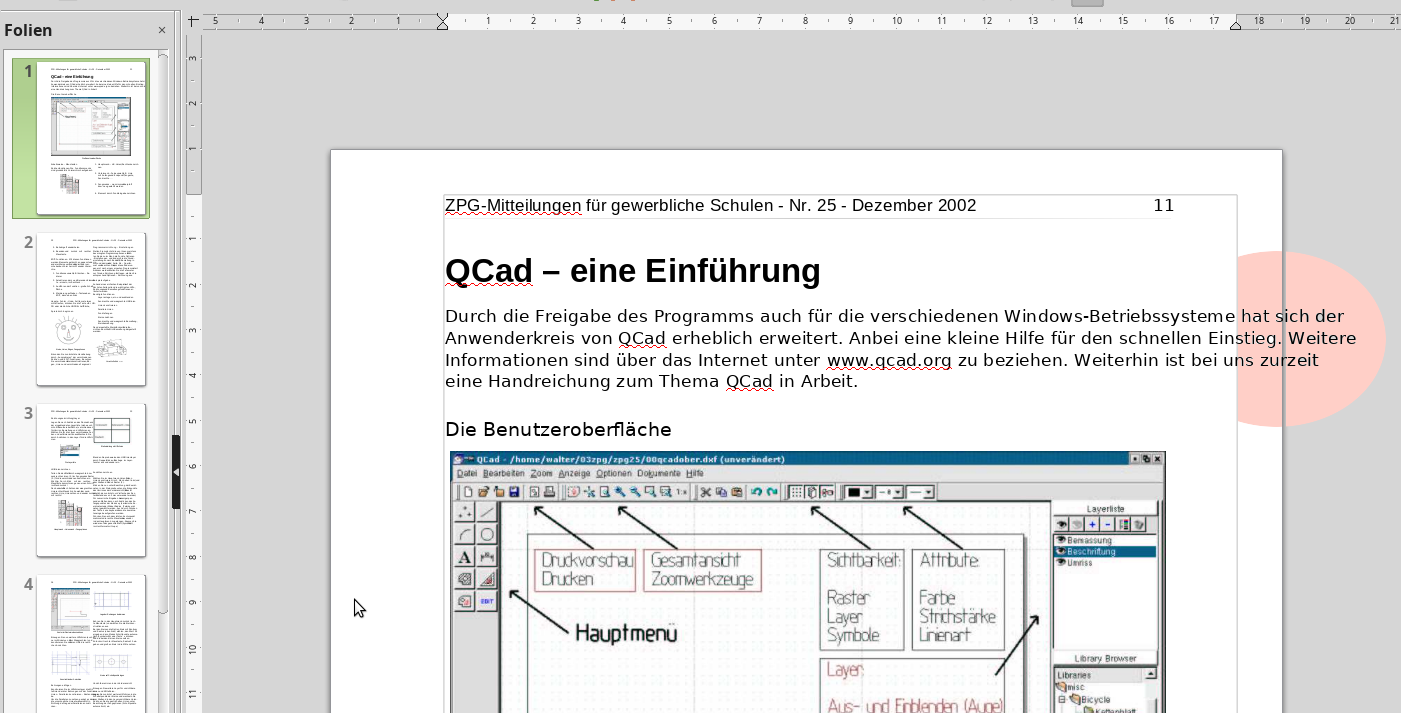This screenshot has width=1401, height=713.
Task: Click the ruler origin crosshair corner
Action: pos(193,20)
